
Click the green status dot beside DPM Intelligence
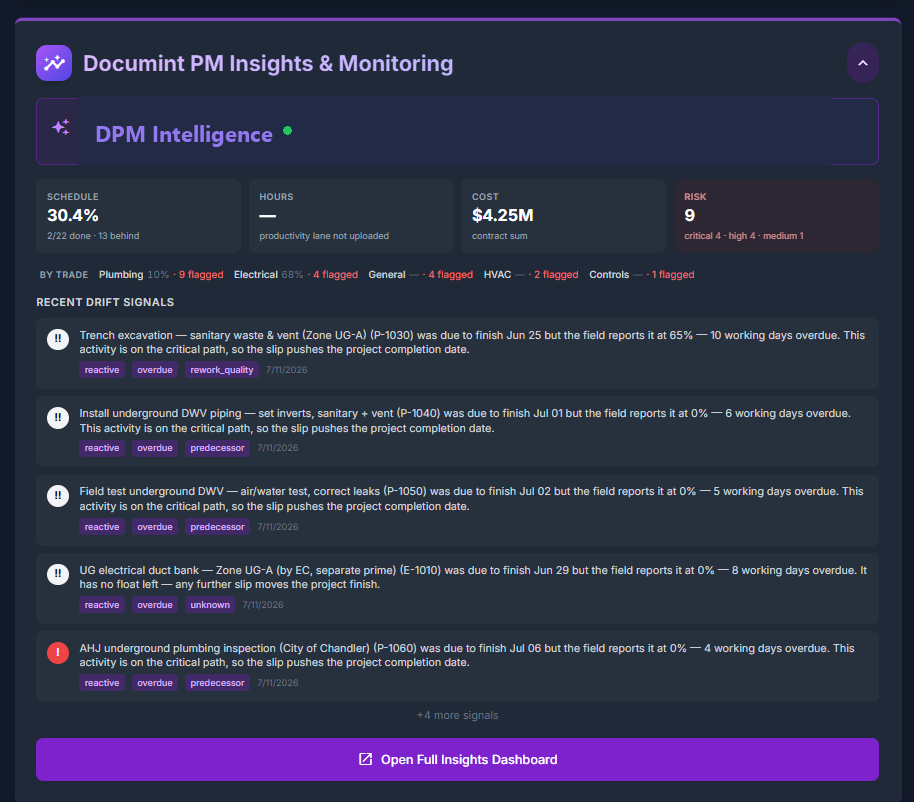pyautogui.click(x=287, y=131)
